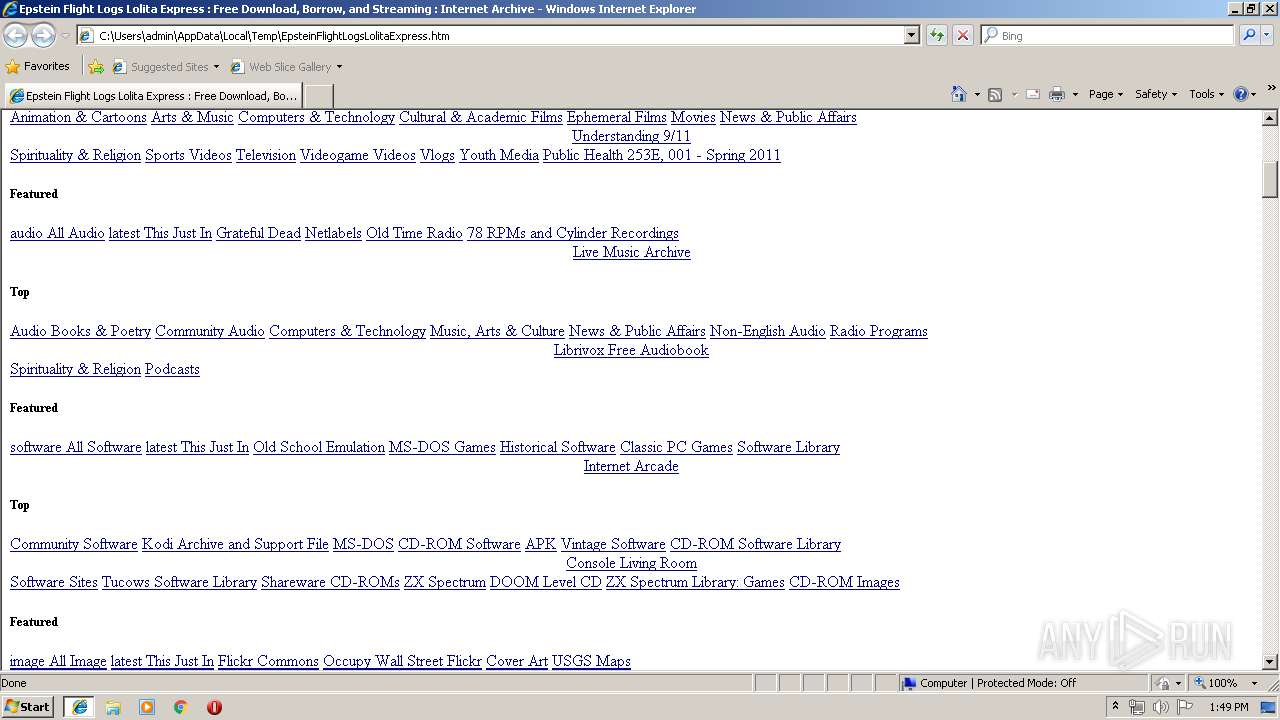Expand command bar overflow chevron
The image size is (1280, 720).
[1271, 88]
